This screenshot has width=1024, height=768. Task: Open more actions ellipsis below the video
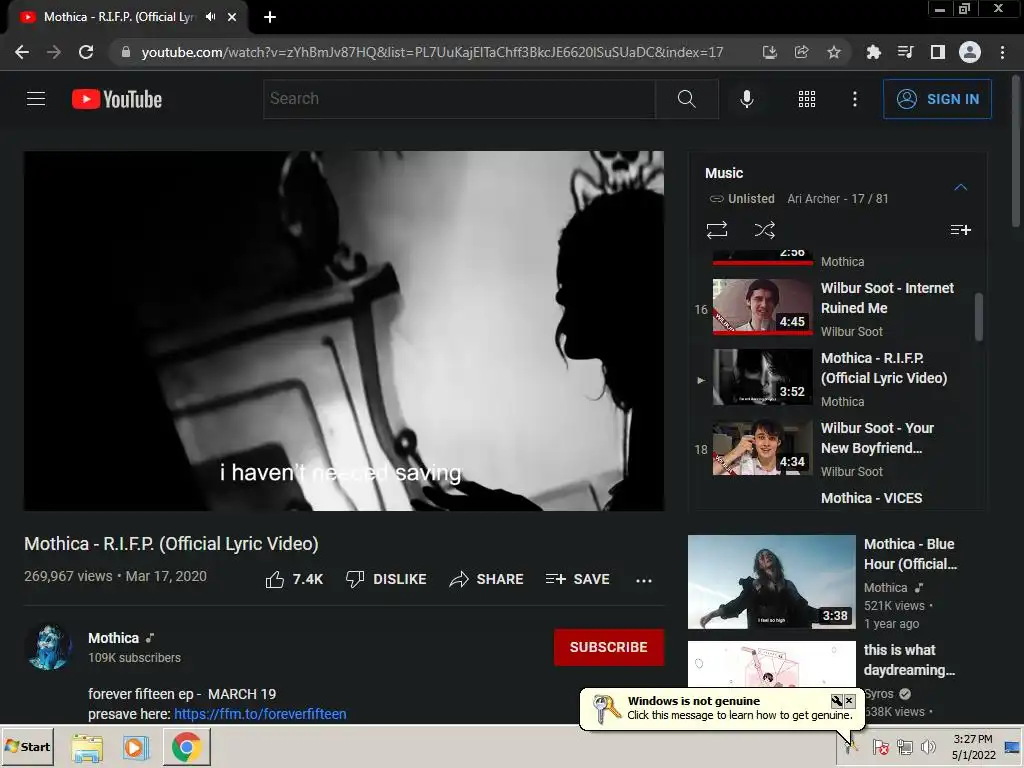(x=644, y=580)
